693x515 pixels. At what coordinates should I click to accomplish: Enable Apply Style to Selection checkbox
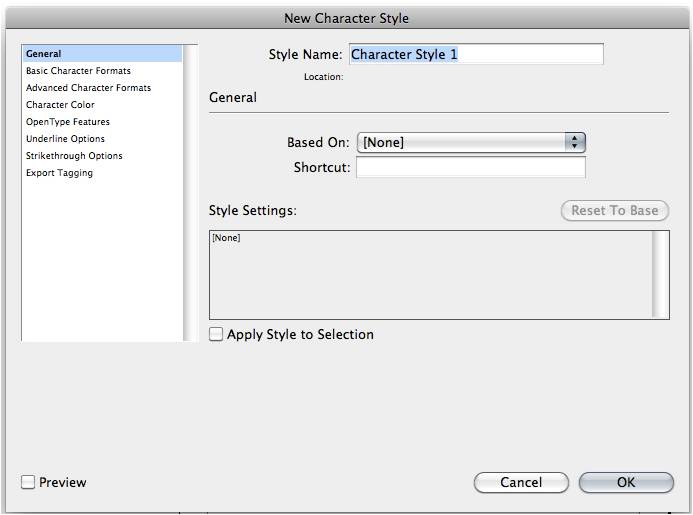(x=216, y=334)
